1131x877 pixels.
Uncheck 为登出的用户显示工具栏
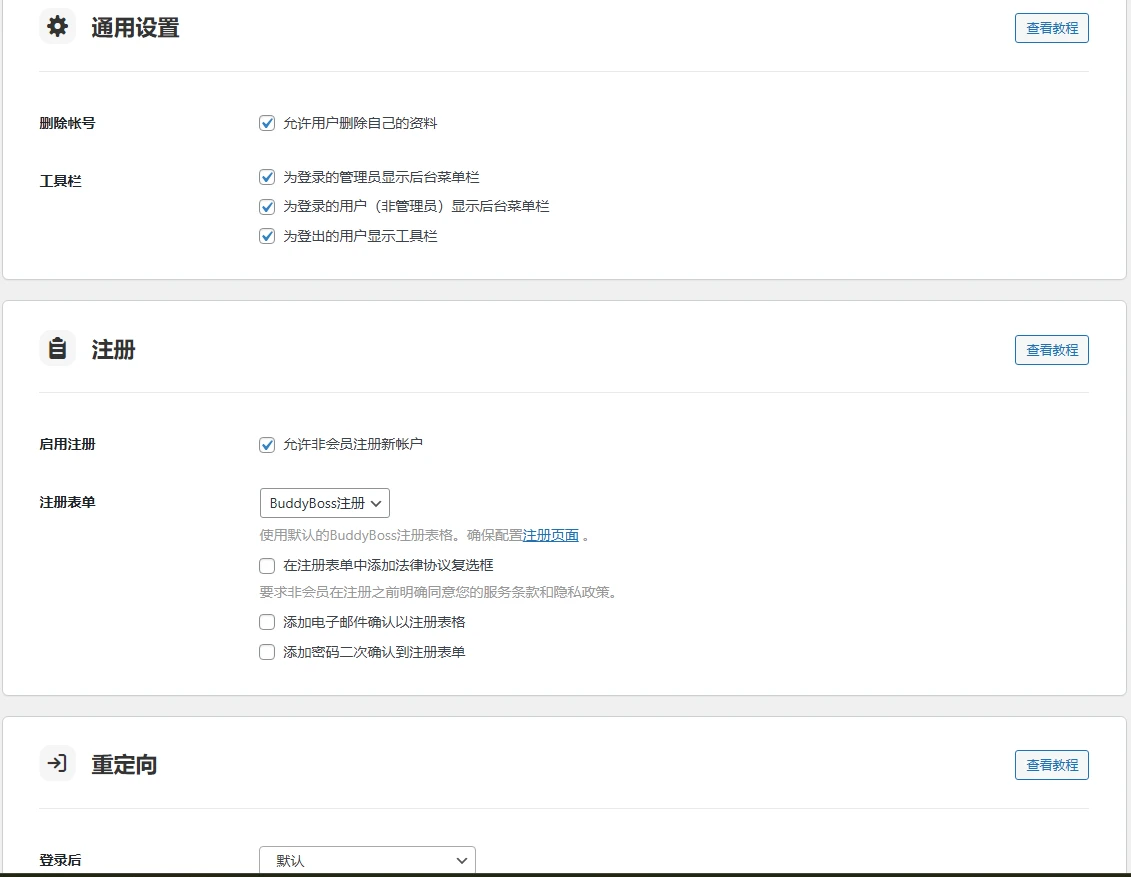point(267,236)
